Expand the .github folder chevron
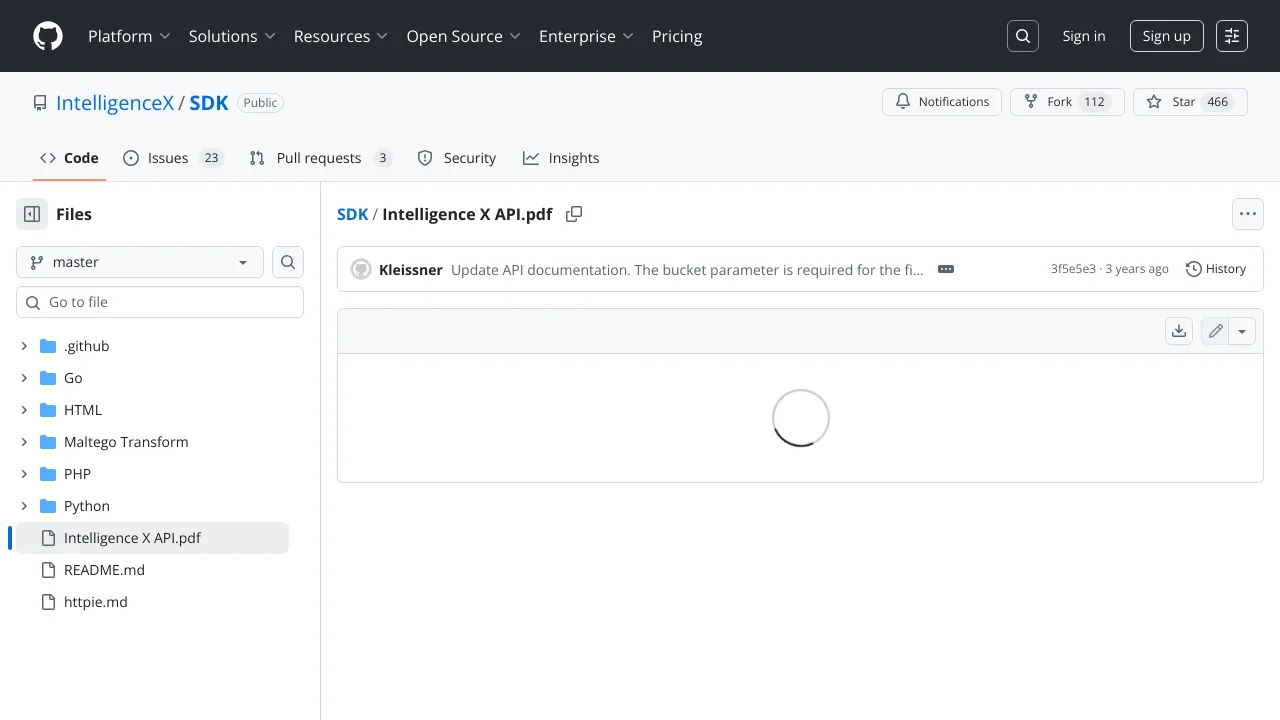Image resolution: width=1280 pixels, height=720 pixels. coord(24,346)
